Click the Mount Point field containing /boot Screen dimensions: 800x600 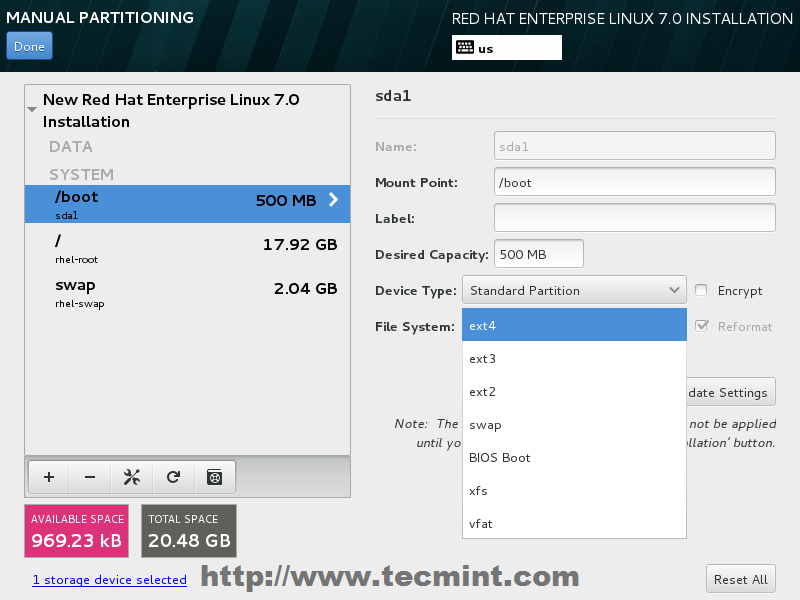[x=635, y=182]
